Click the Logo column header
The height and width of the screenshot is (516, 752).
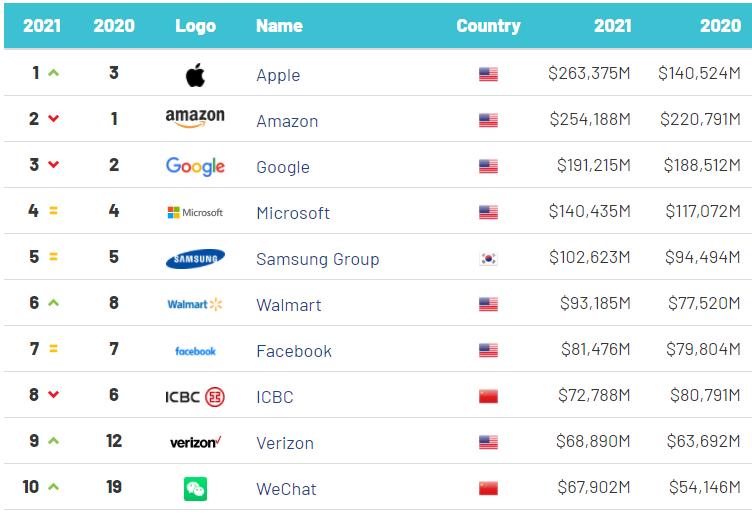195,26
